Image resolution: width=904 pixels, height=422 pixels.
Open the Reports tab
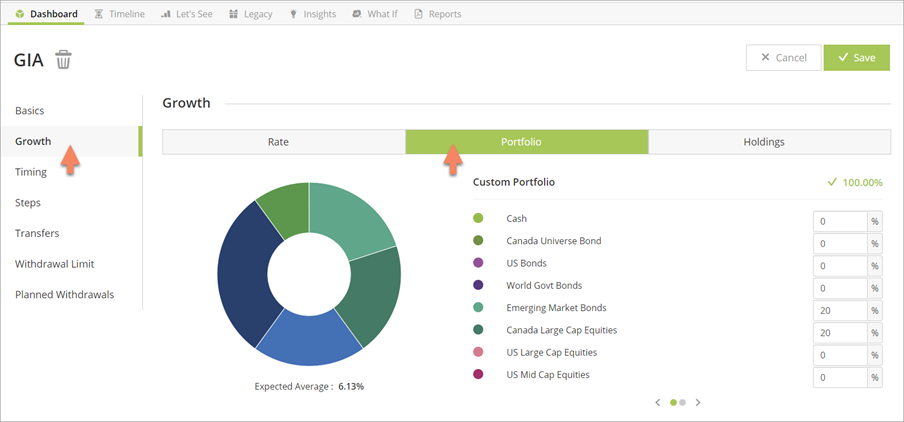coord(437,14)
